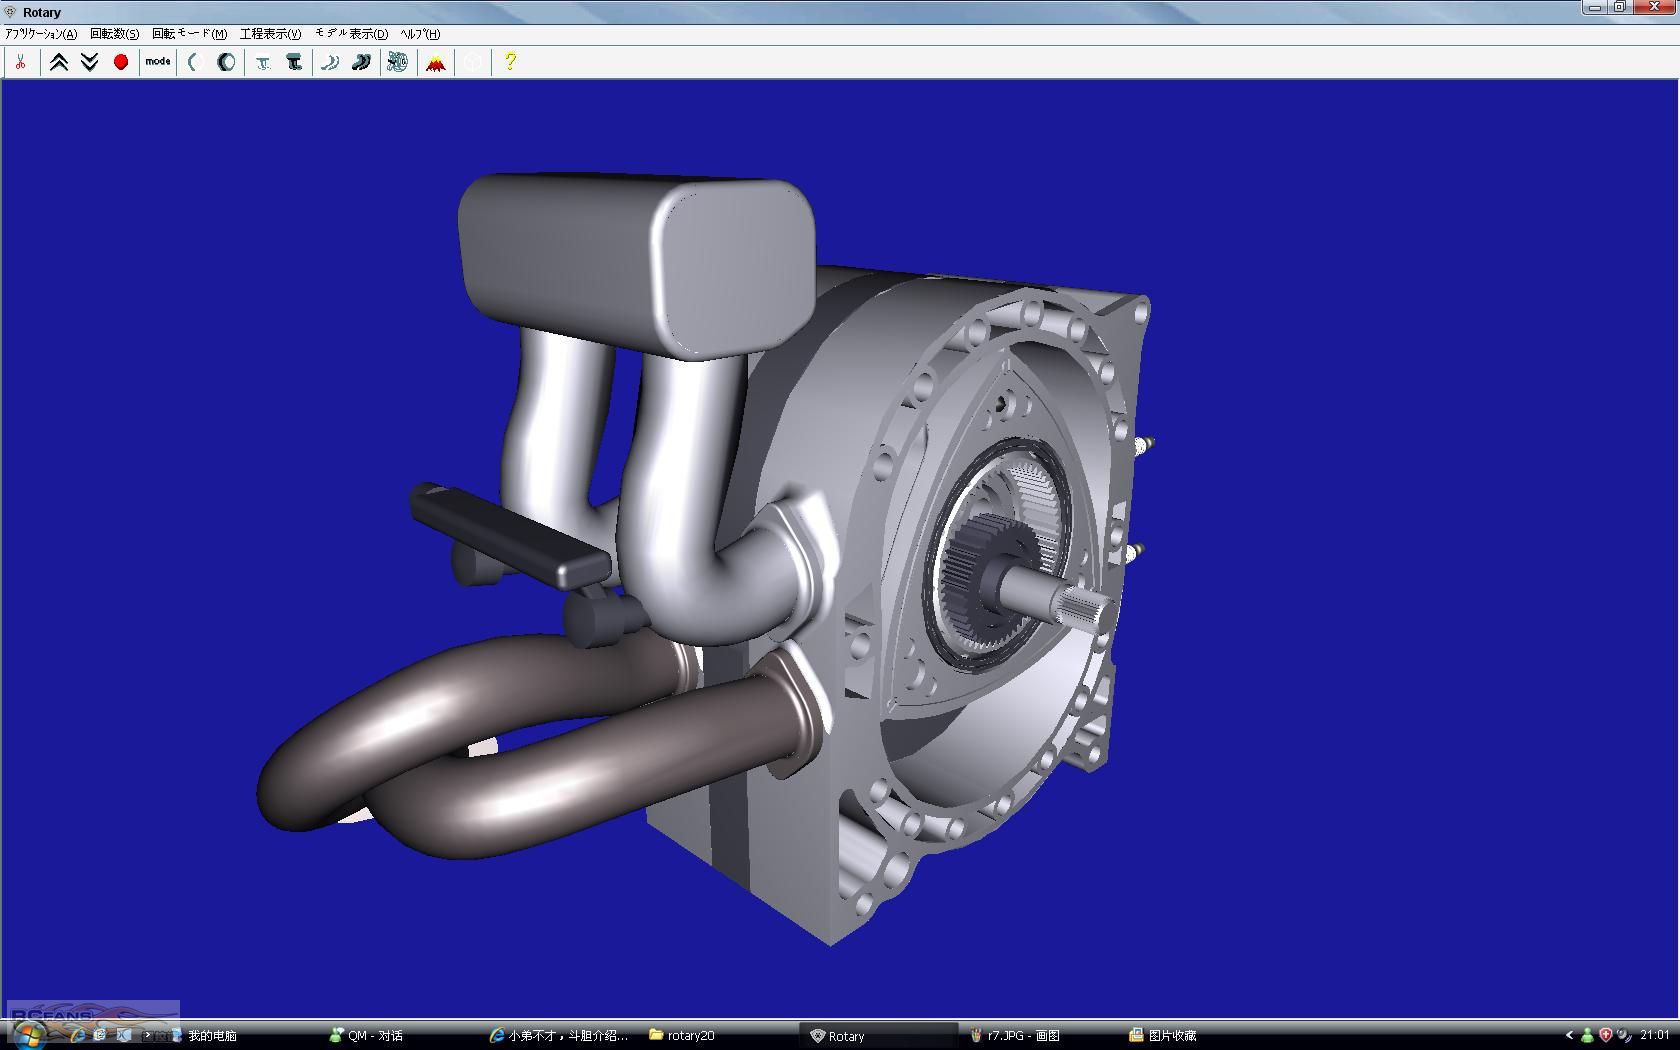Image resolution: width=1680 pixels, height=1050 pixels.
Task: Click the intake plenum box in the 3D view
Action: point(637,267)
